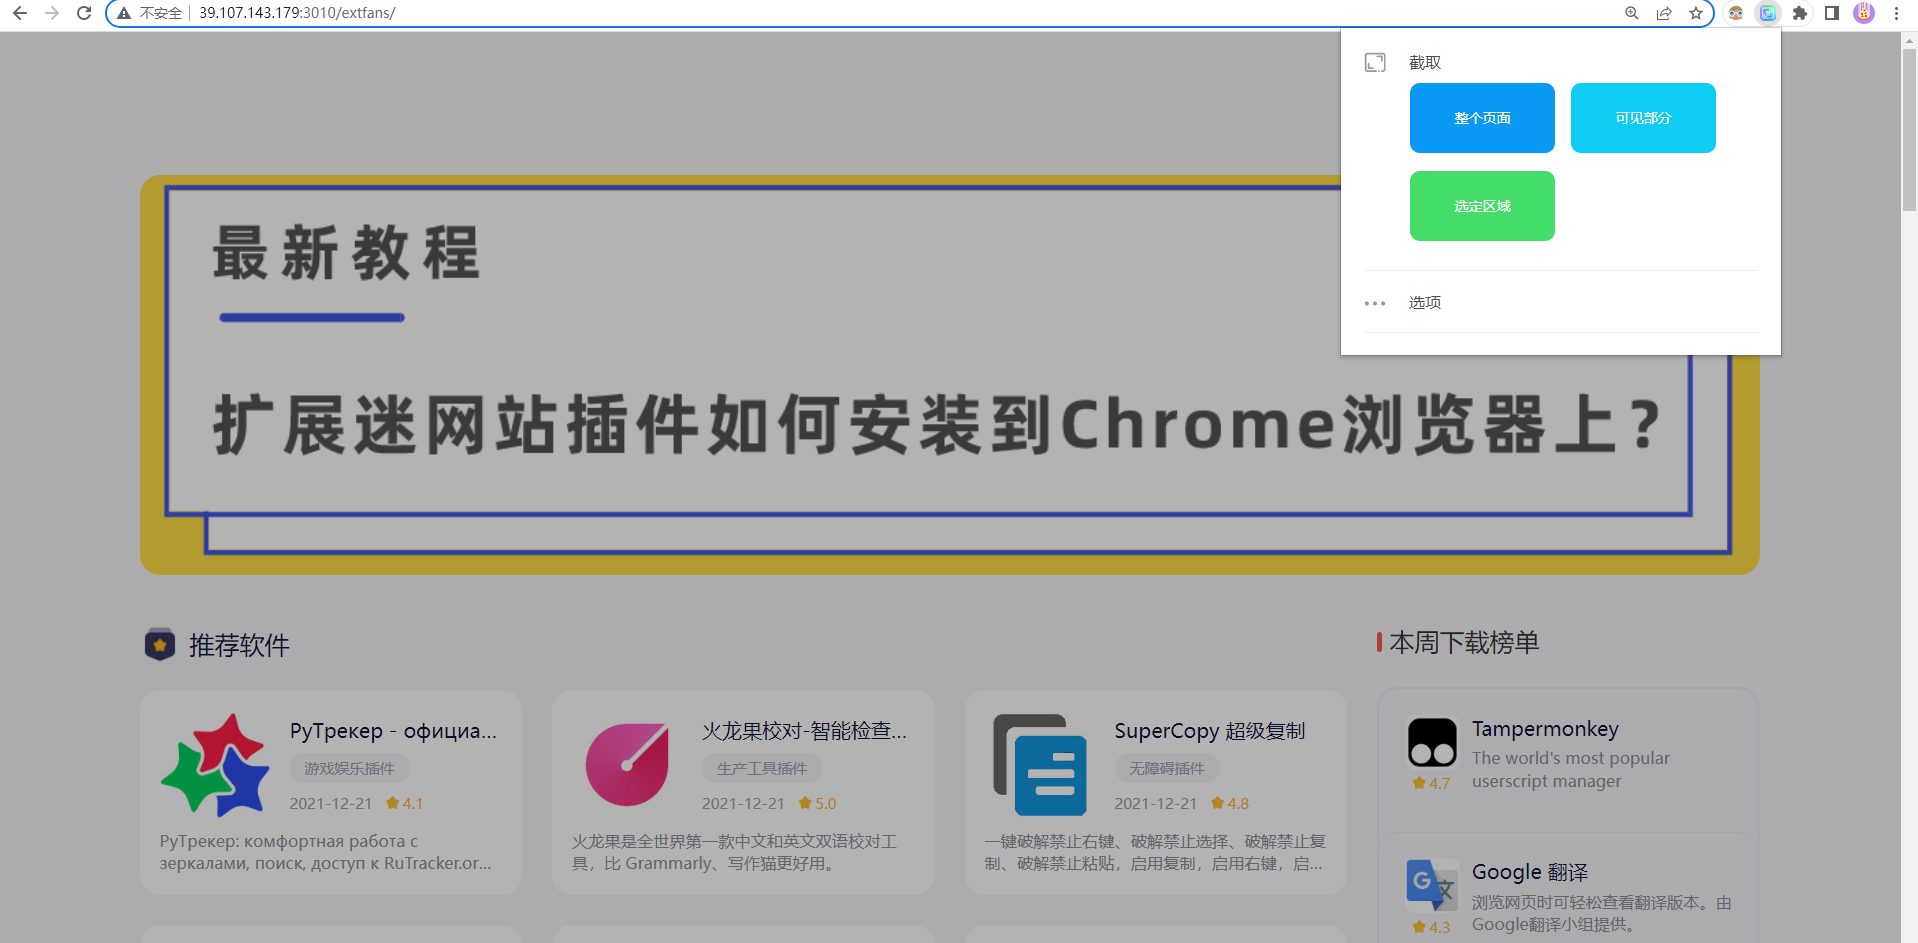Click the purple browser profile avatar
The image size is (1918, 943).
1863,13
